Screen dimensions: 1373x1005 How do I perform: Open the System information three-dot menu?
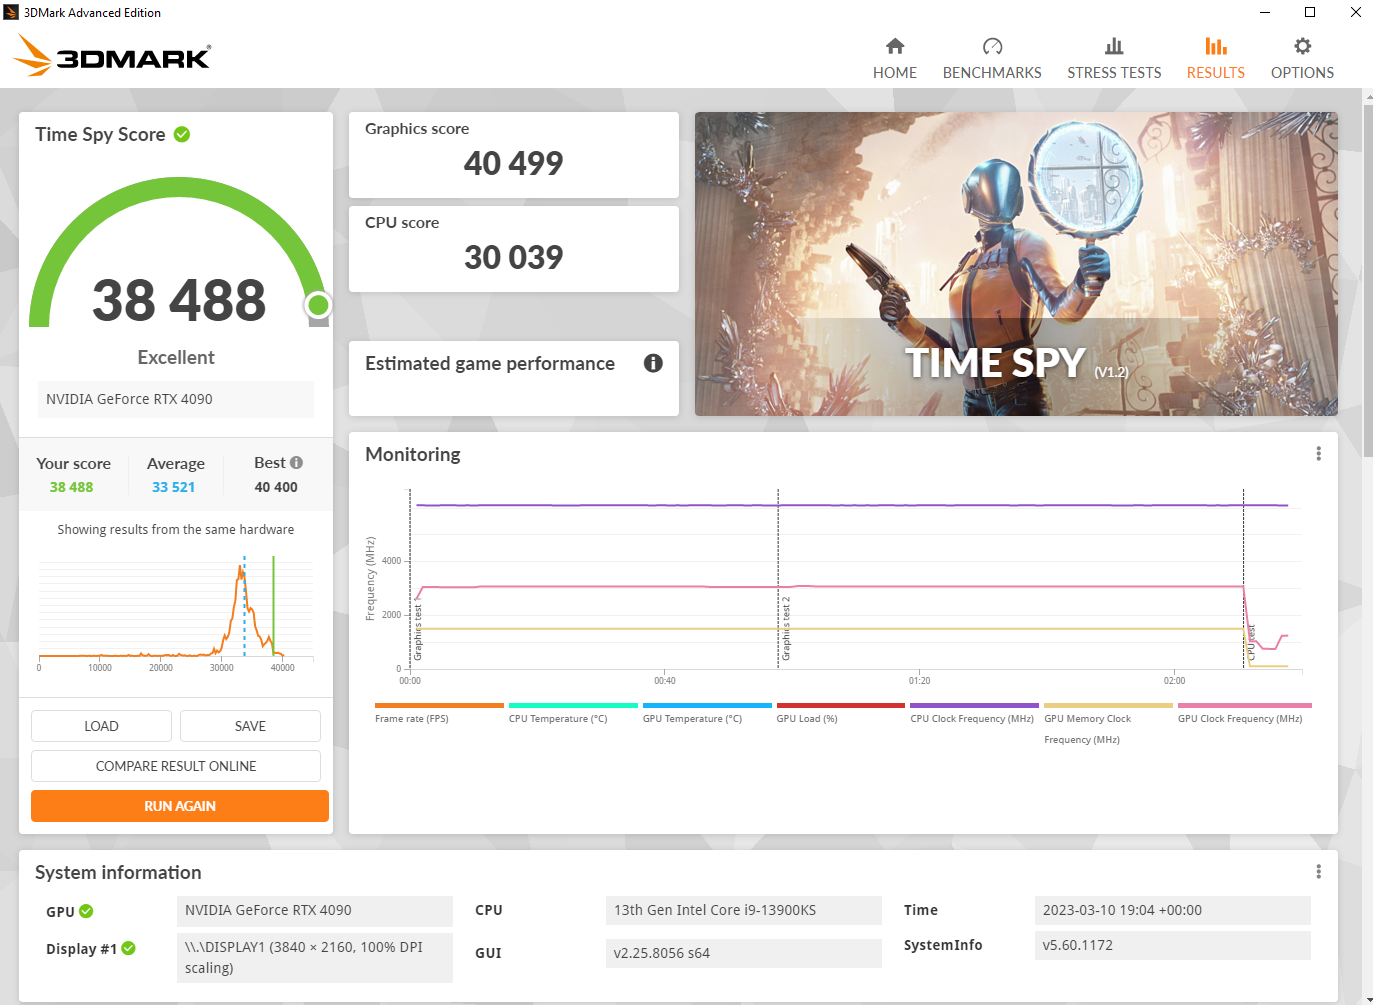[1318, 871]
